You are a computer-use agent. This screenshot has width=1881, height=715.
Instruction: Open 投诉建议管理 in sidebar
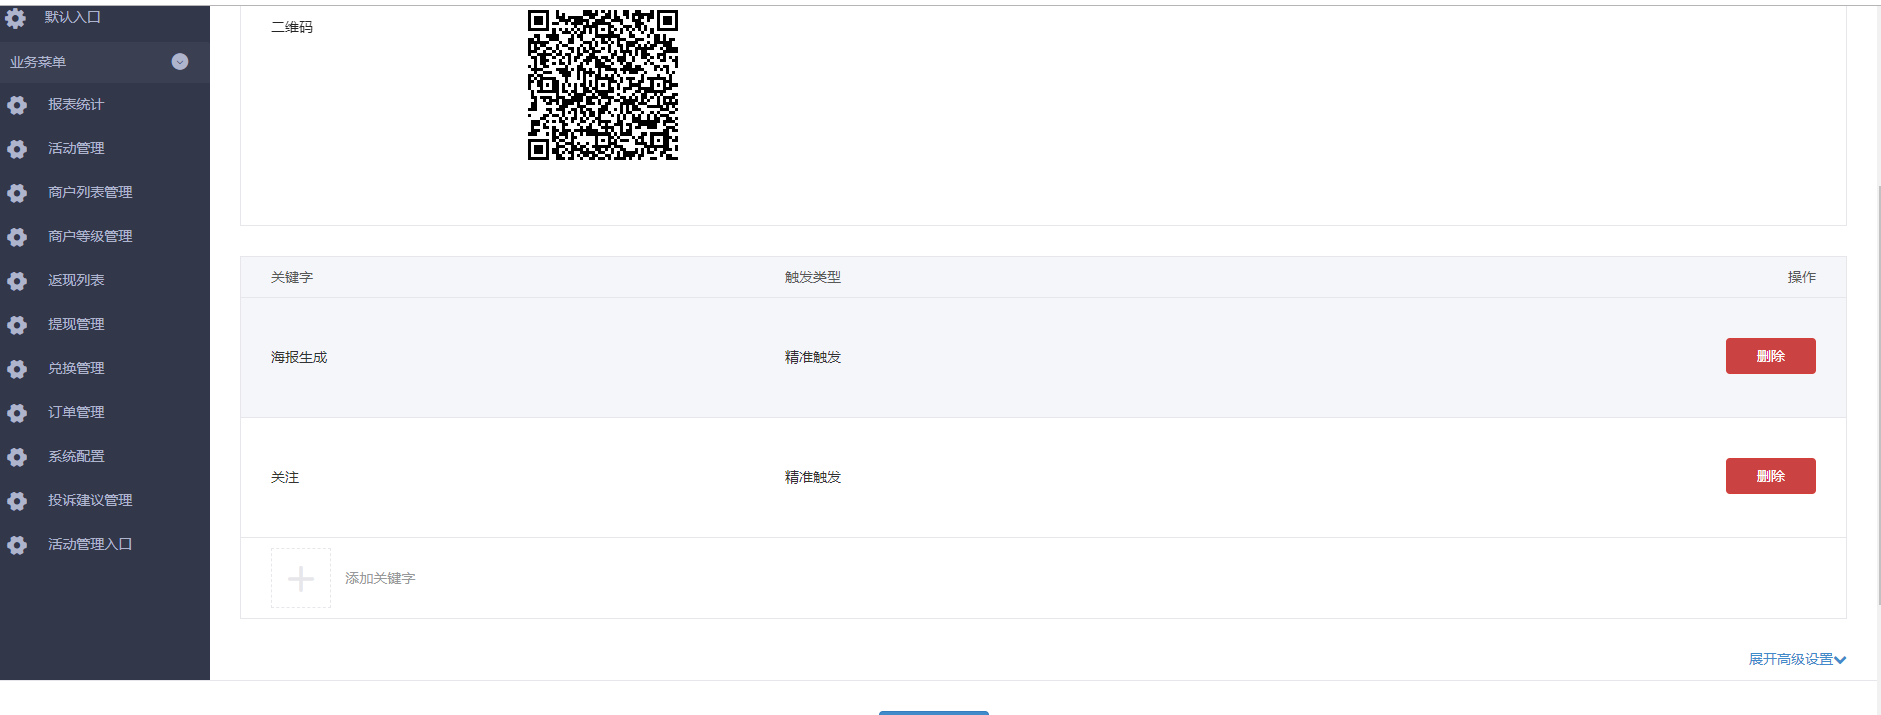point(90,500)
